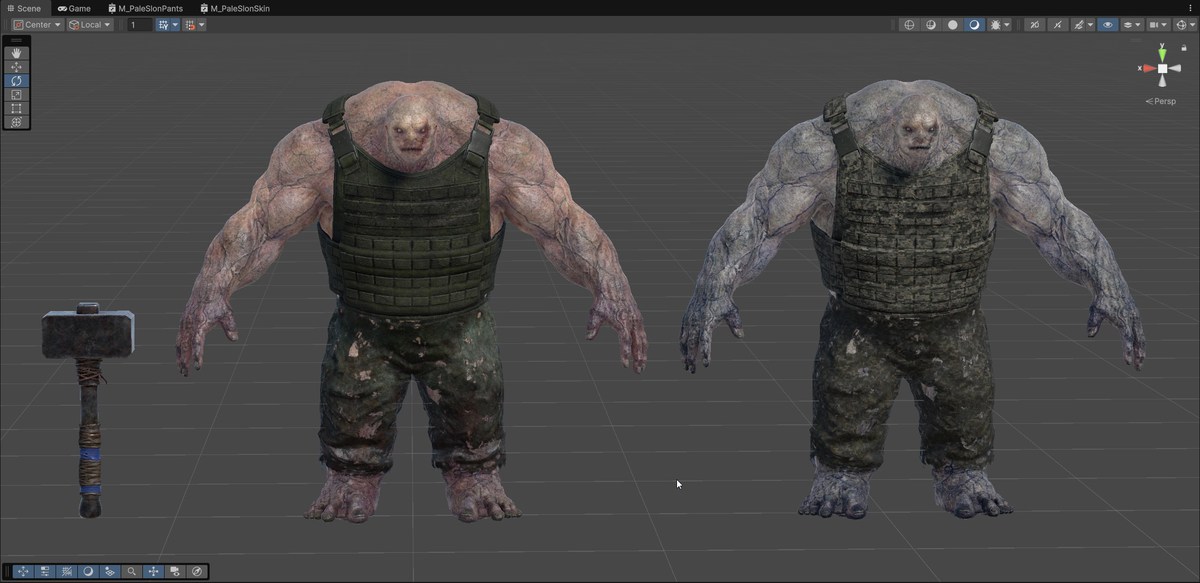Open snap increment dropdown arrow
This screenshot has width=1200, height=583.
click(202, 25)
